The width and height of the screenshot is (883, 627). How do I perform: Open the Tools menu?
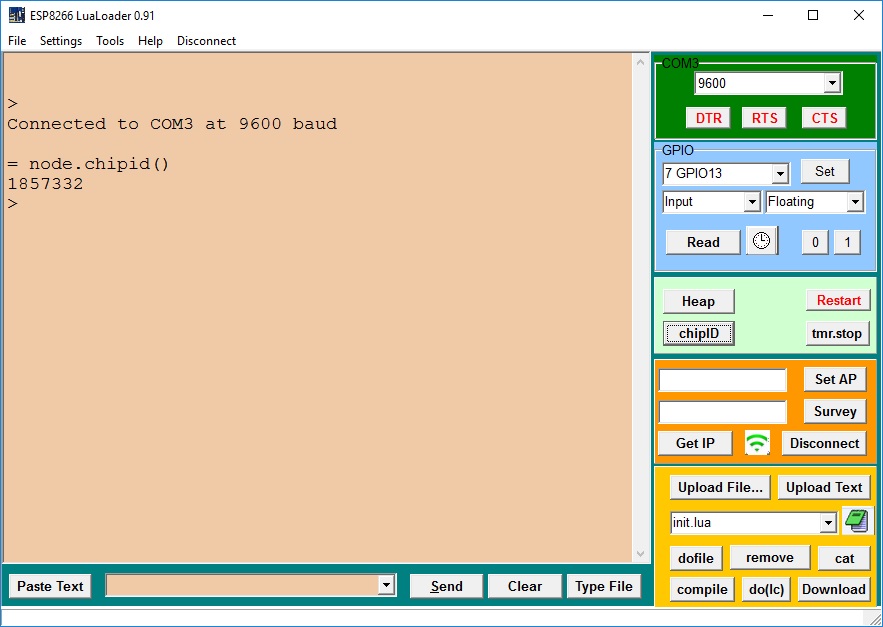(110, 41)
